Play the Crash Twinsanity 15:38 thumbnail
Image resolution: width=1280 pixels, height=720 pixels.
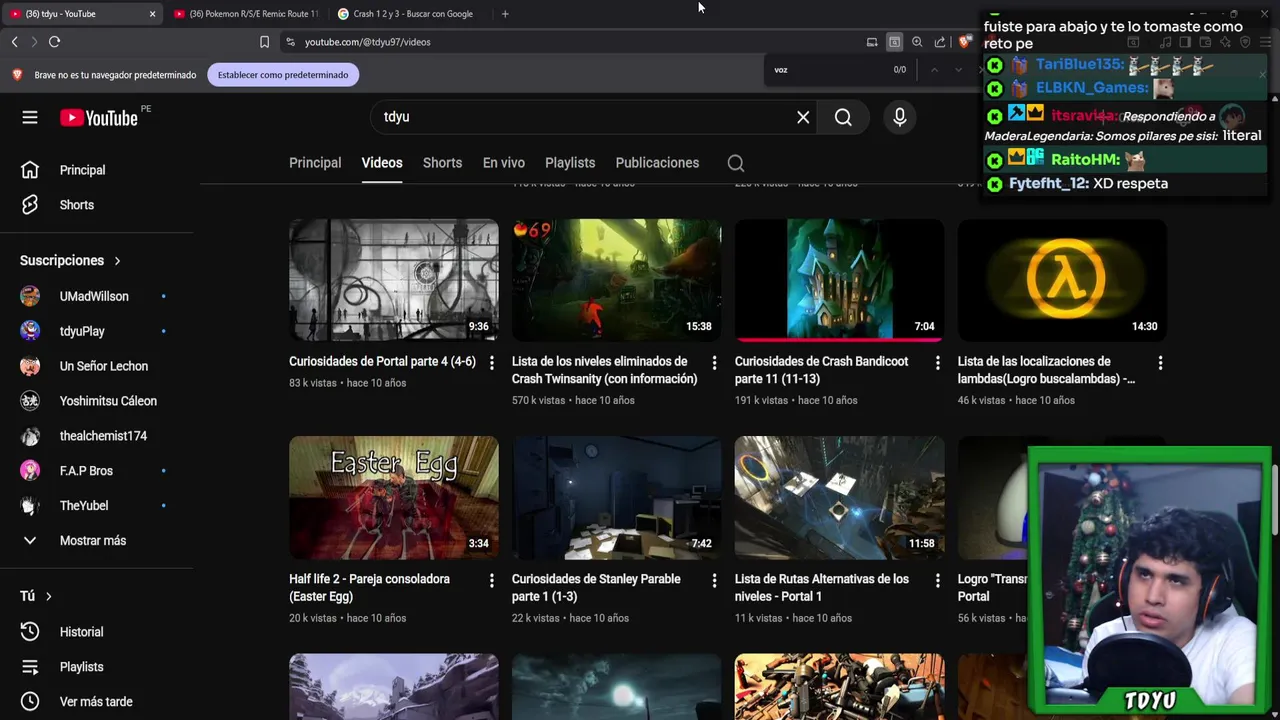[x=616, y=280]
